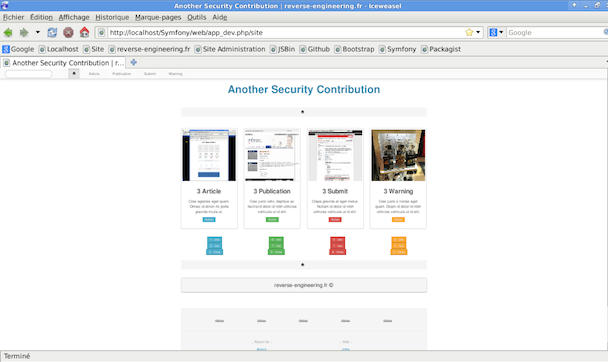
Task: Open the Google bookmark
Action: (18, 49)
